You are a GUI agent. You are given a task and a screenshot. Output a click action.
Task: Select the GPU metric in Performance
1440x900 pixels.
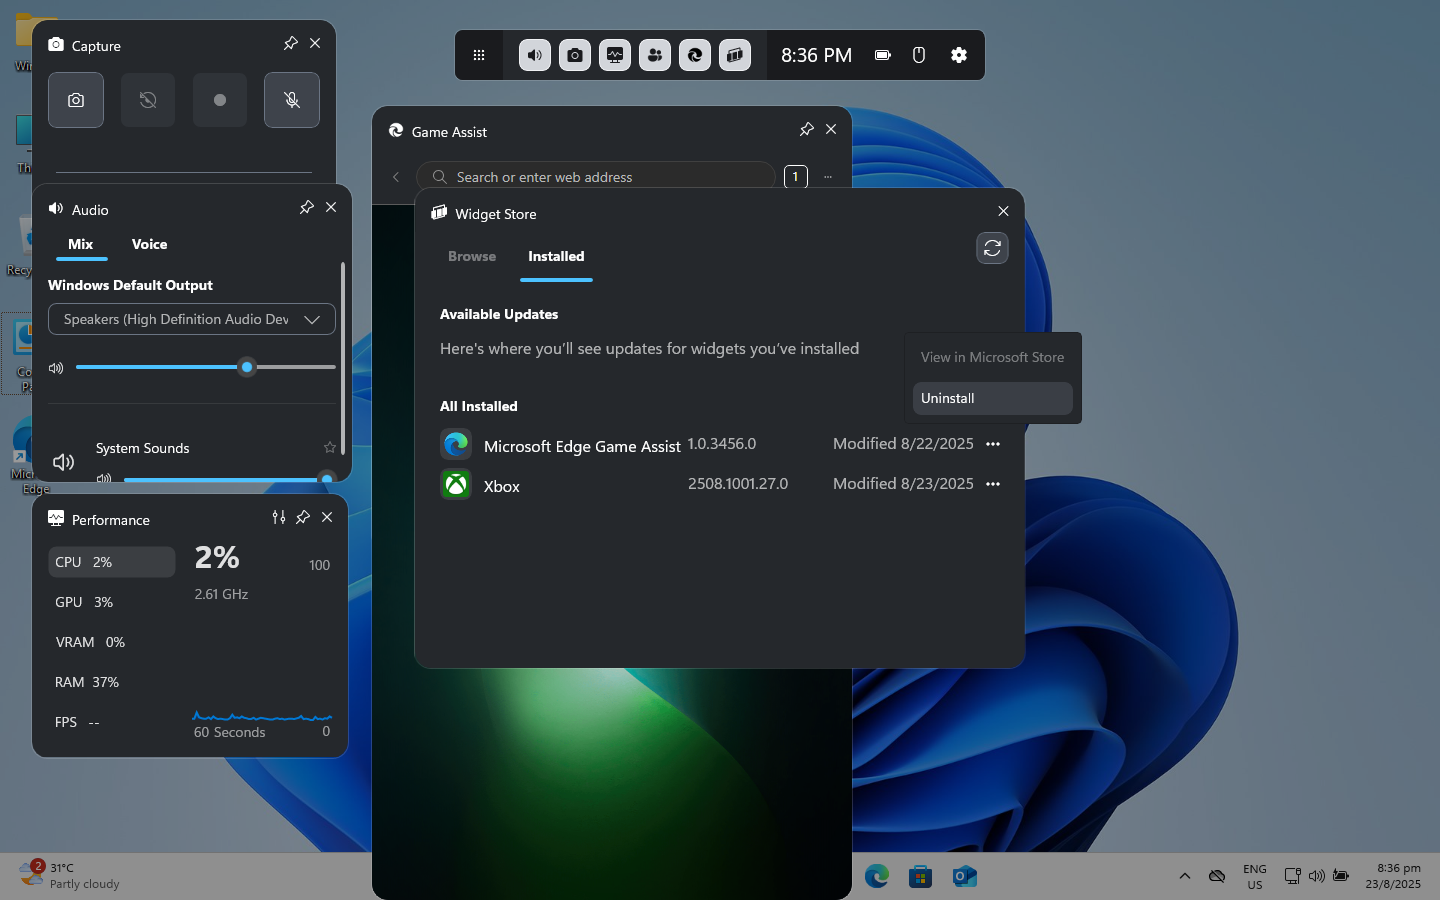(x=112, y=602)
